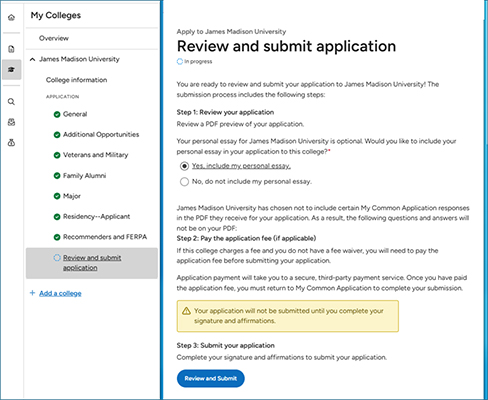This screenshot has width=488, height=400.
Task: Open College information in sidebar
Action: click(76, 80)
